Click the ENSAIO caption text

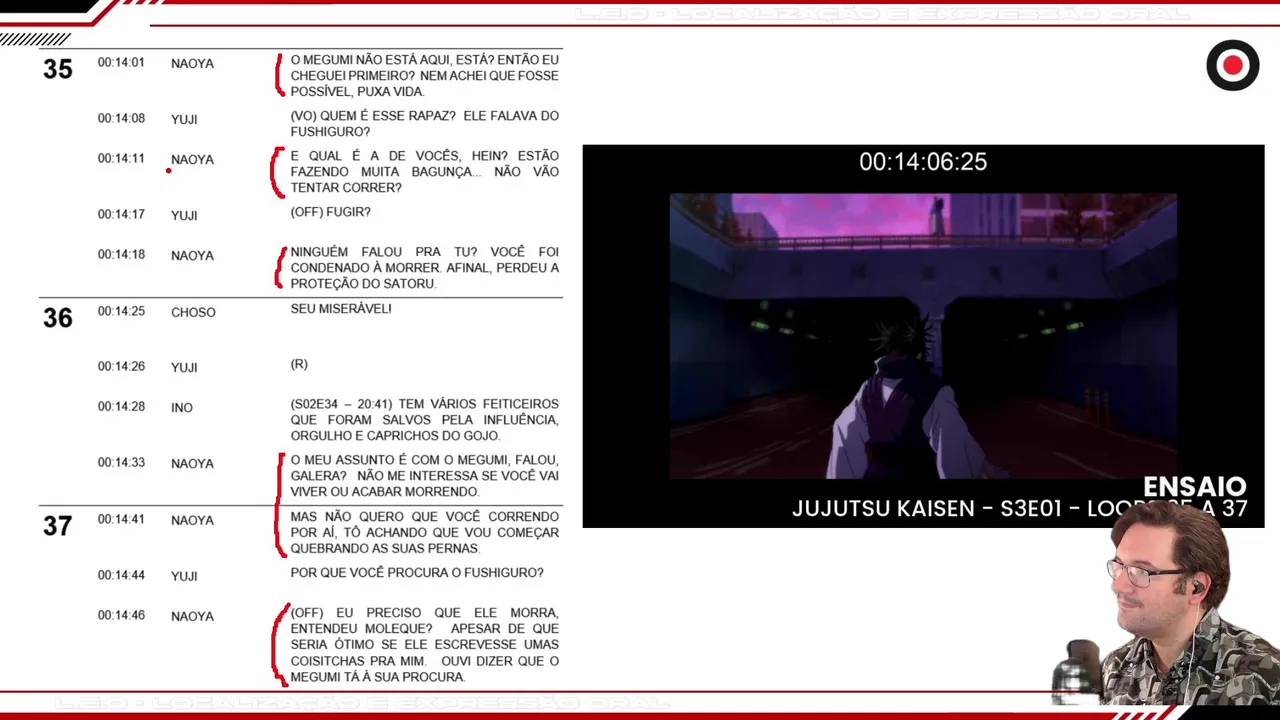pyautogui.click(x=1194, y=487)
